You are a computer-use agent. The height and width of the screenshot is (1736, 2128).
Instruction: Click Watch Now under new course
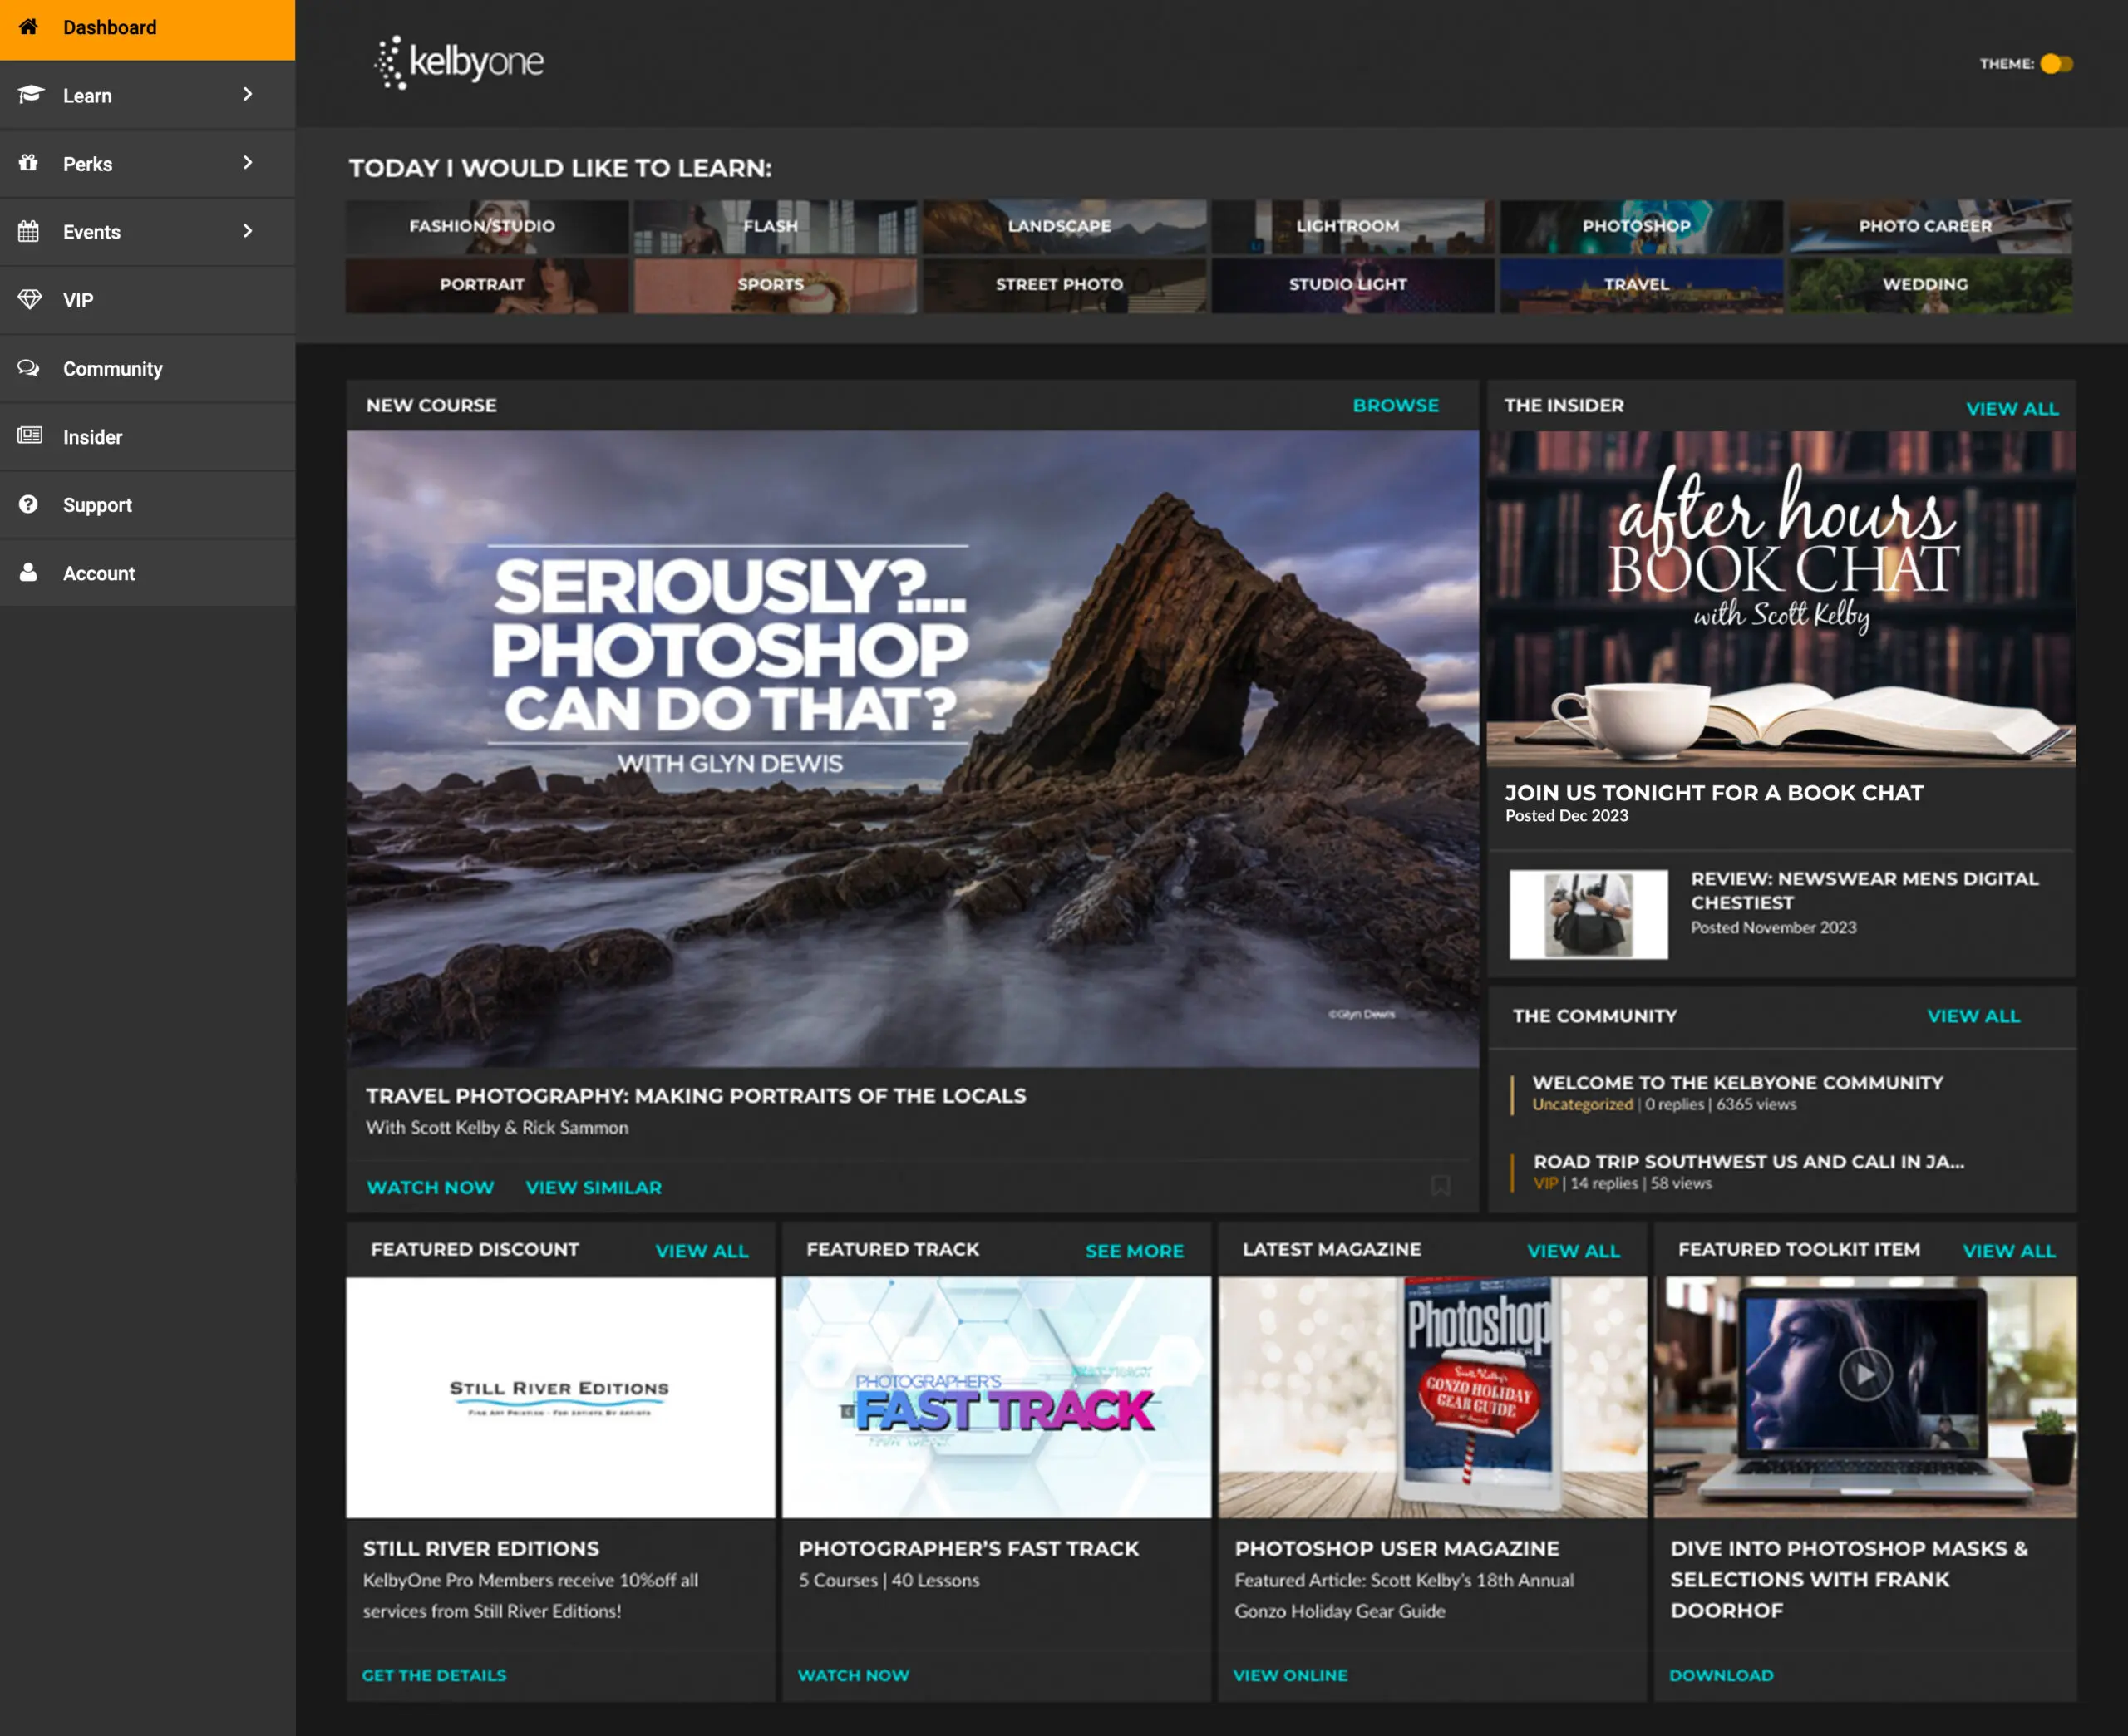tap(430, 1187)
